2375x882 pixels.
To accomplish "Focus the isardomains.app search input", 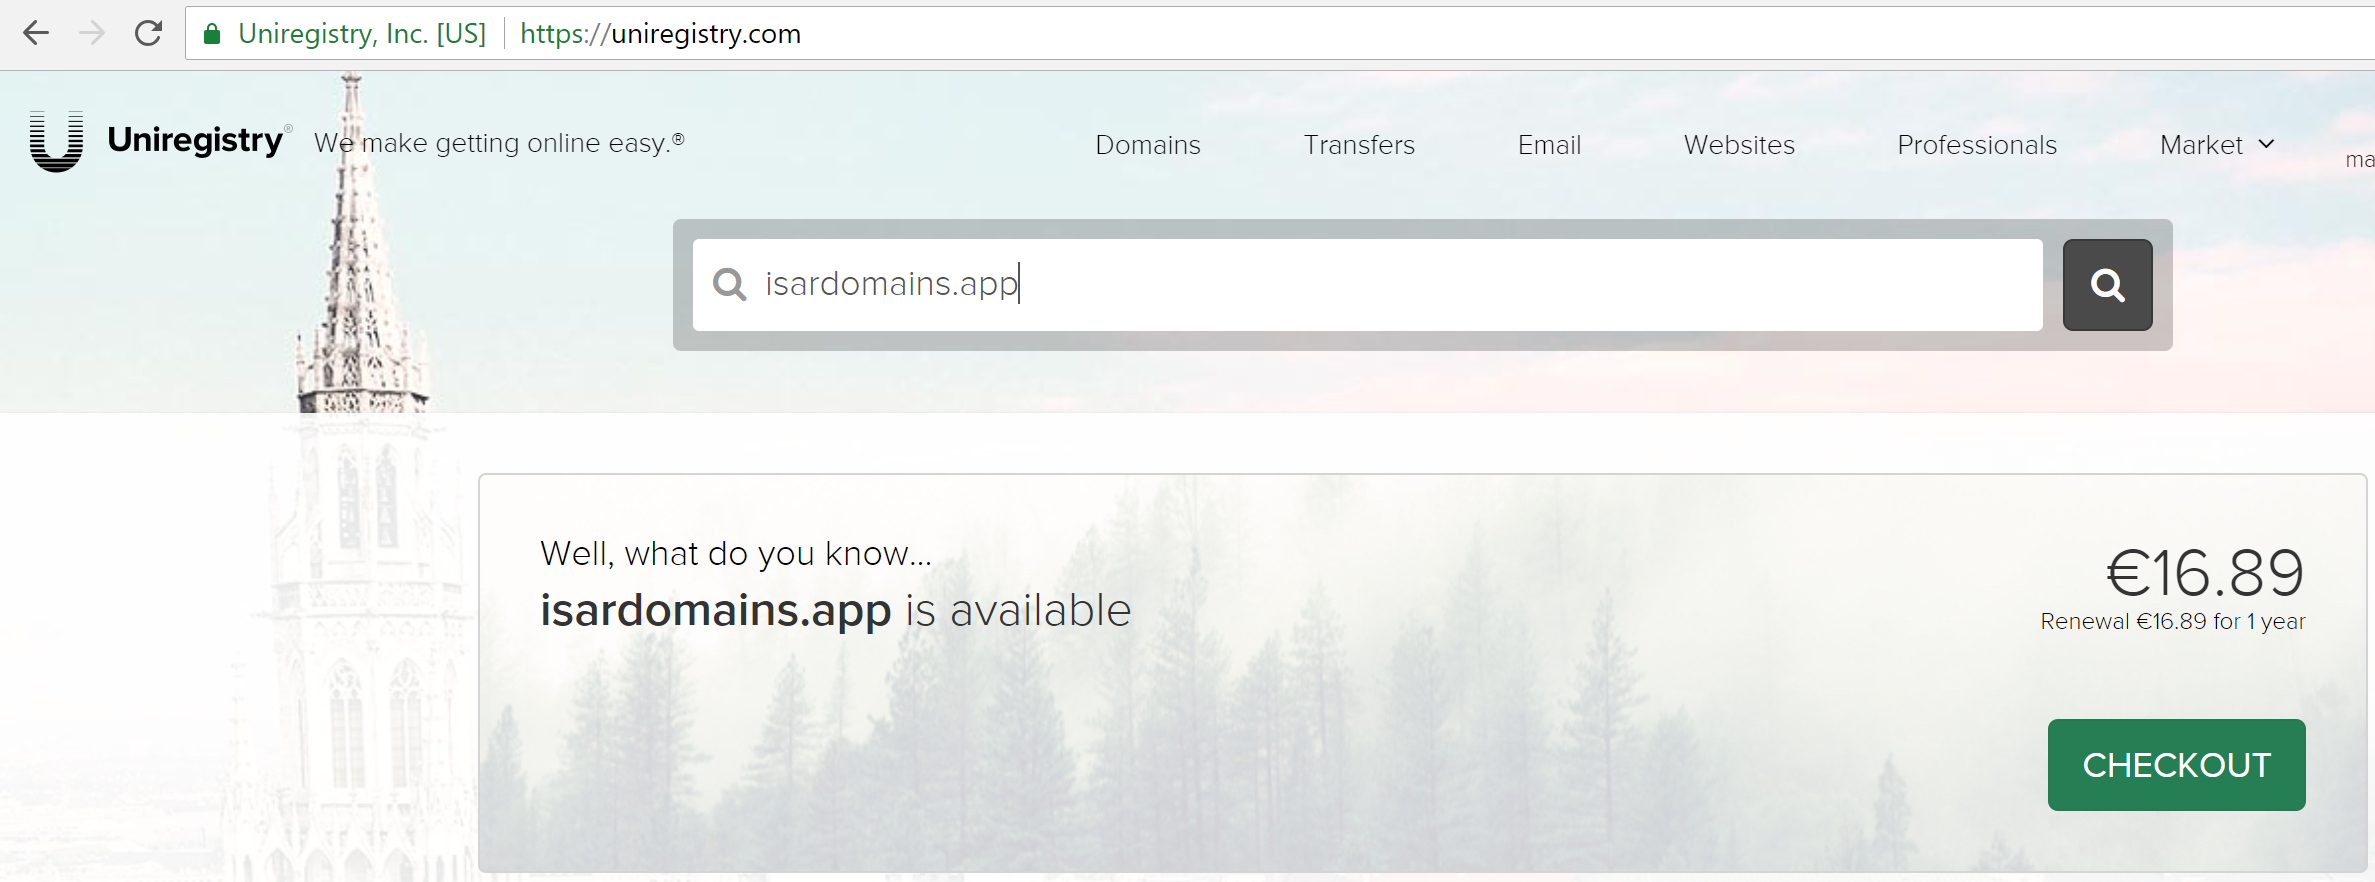I will tap(1367, 285).
